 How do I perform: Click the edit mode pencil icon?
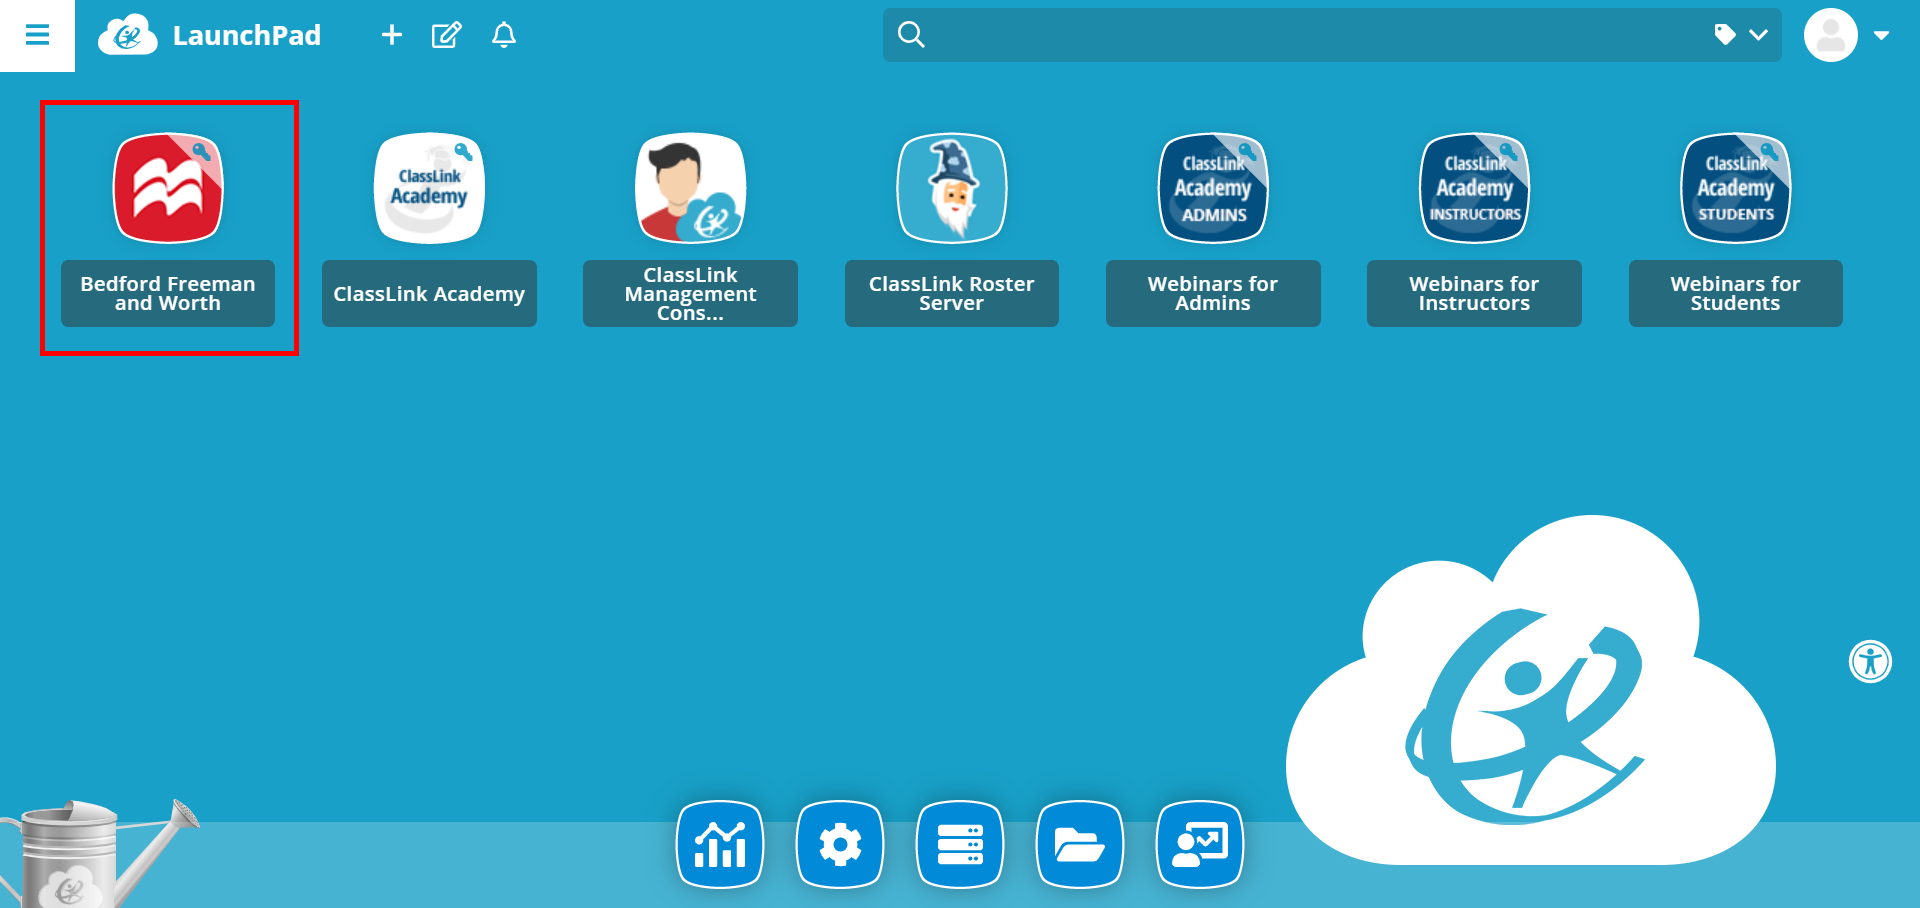click(x=446, y=35)
